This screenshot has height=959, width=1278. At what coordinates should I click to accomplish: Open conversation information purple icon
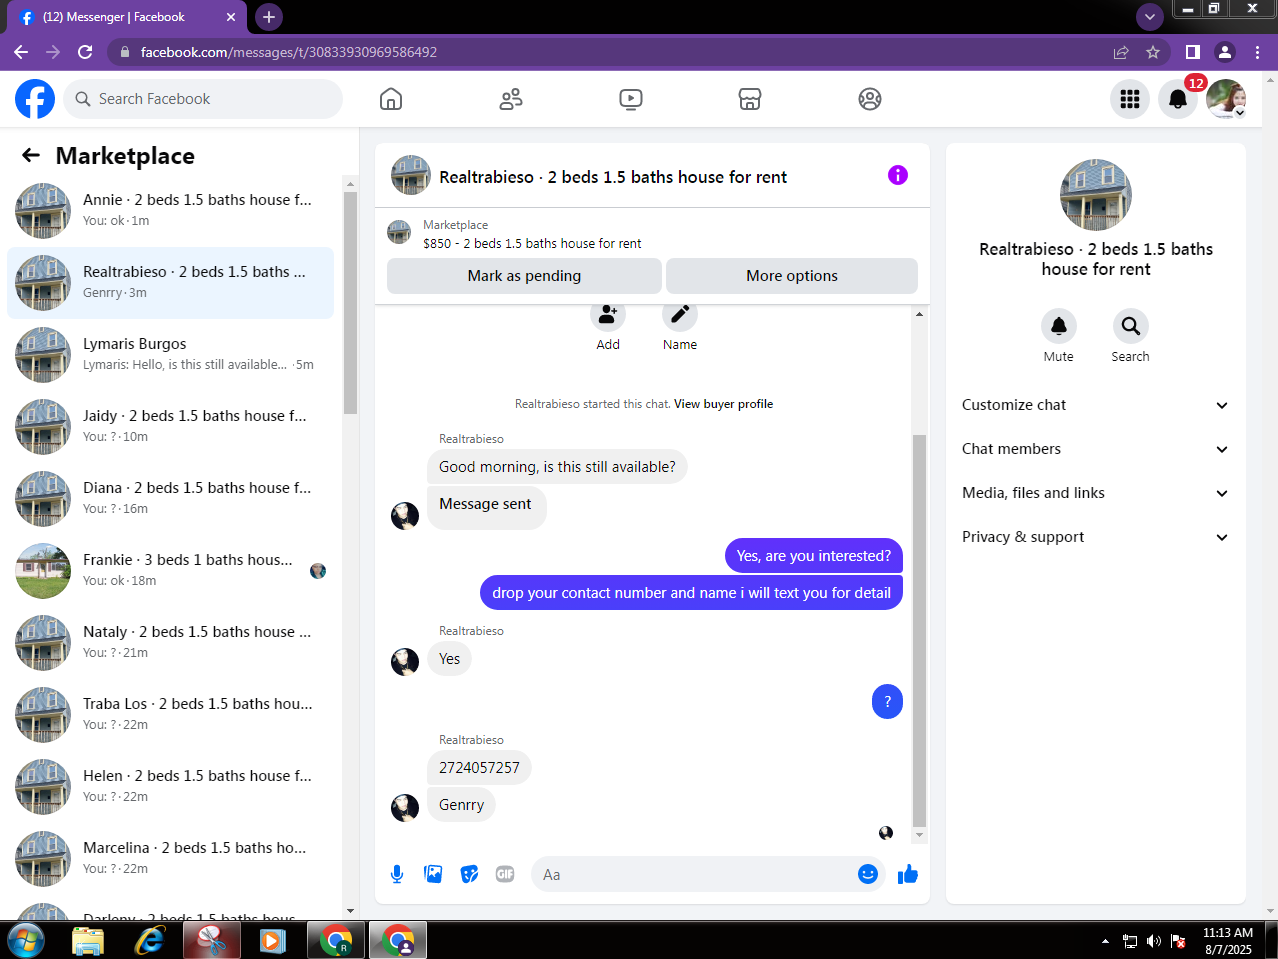(x=898, y=175)
